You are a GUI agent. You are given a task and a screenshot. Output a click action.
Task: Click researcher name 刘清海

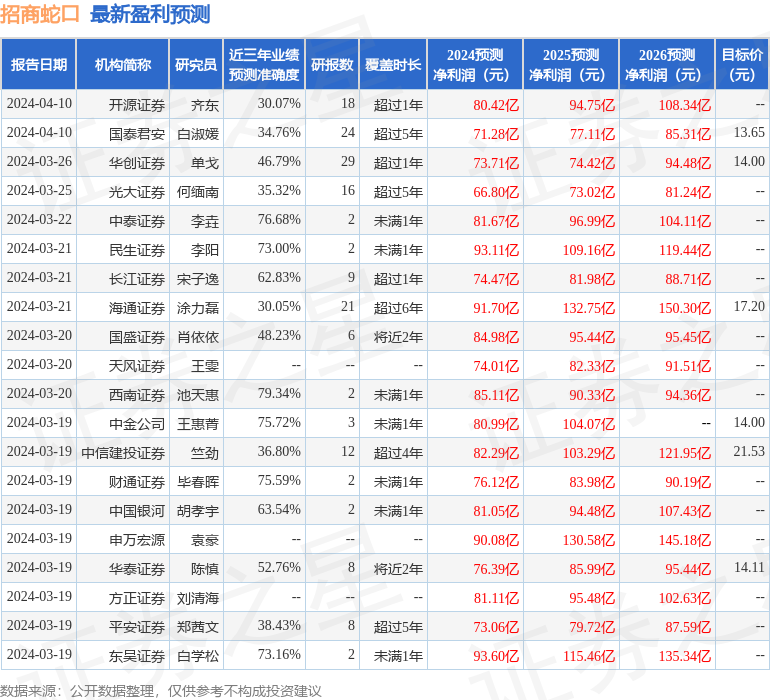(x=198, y=598)
